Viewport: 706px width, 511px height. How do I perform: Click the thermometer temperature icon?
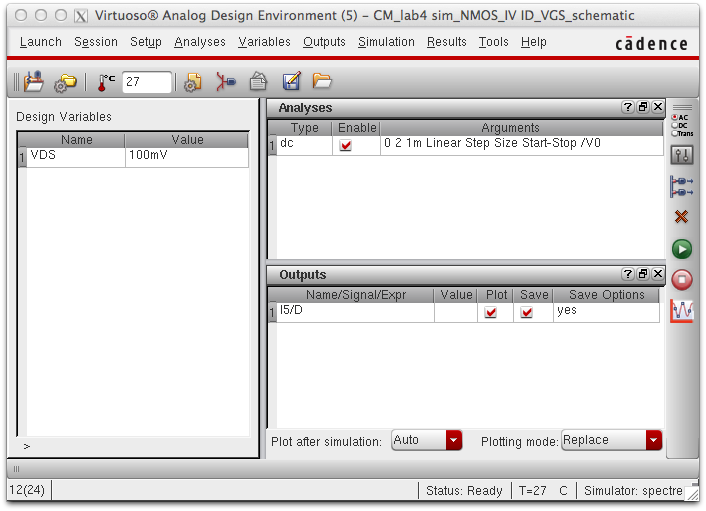click(x=106, y=82)
